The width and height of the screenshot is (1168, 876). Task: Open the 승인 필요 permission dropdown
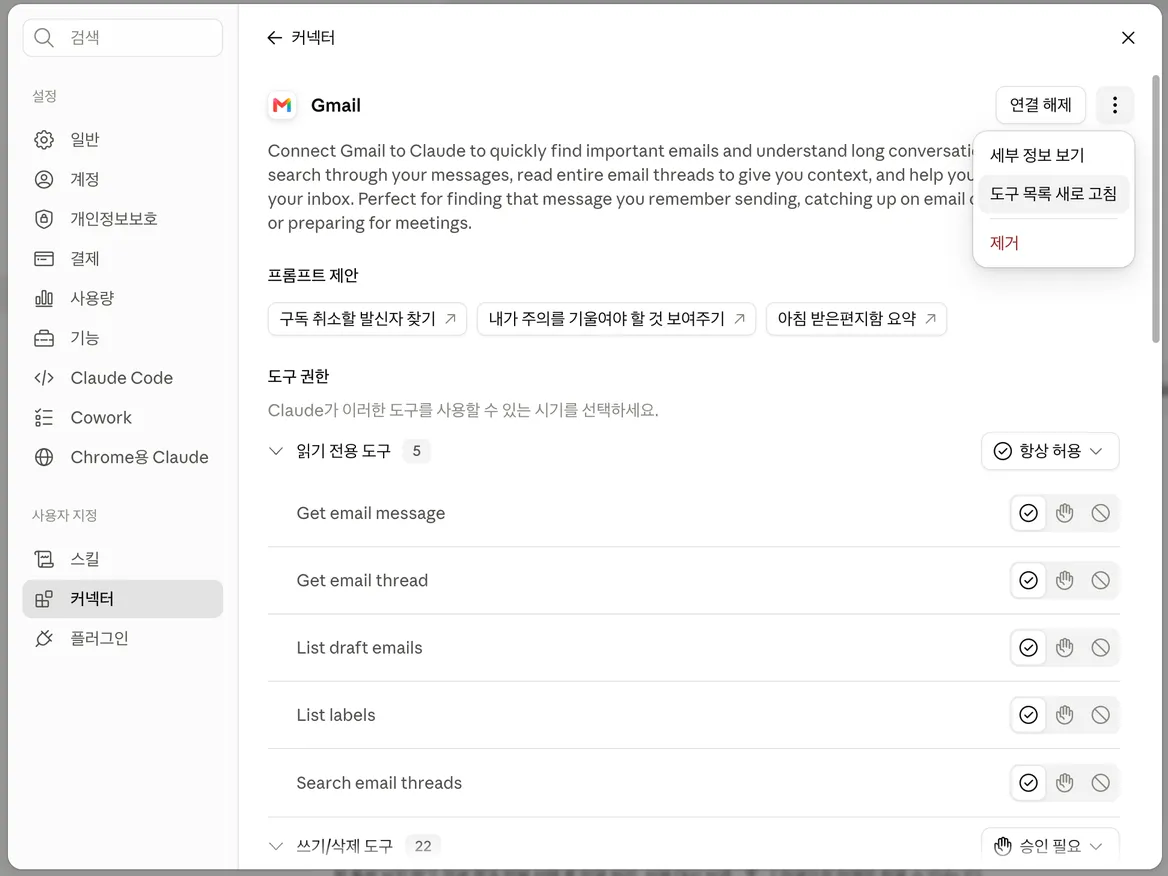click(x=1050, y=846)
